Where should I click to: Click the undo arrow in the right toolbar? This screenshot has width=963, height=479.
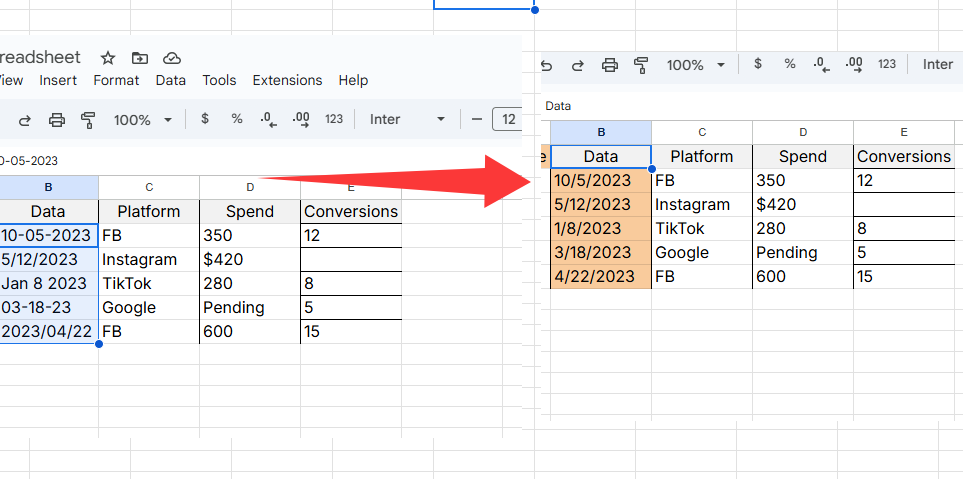click(546, 65)
